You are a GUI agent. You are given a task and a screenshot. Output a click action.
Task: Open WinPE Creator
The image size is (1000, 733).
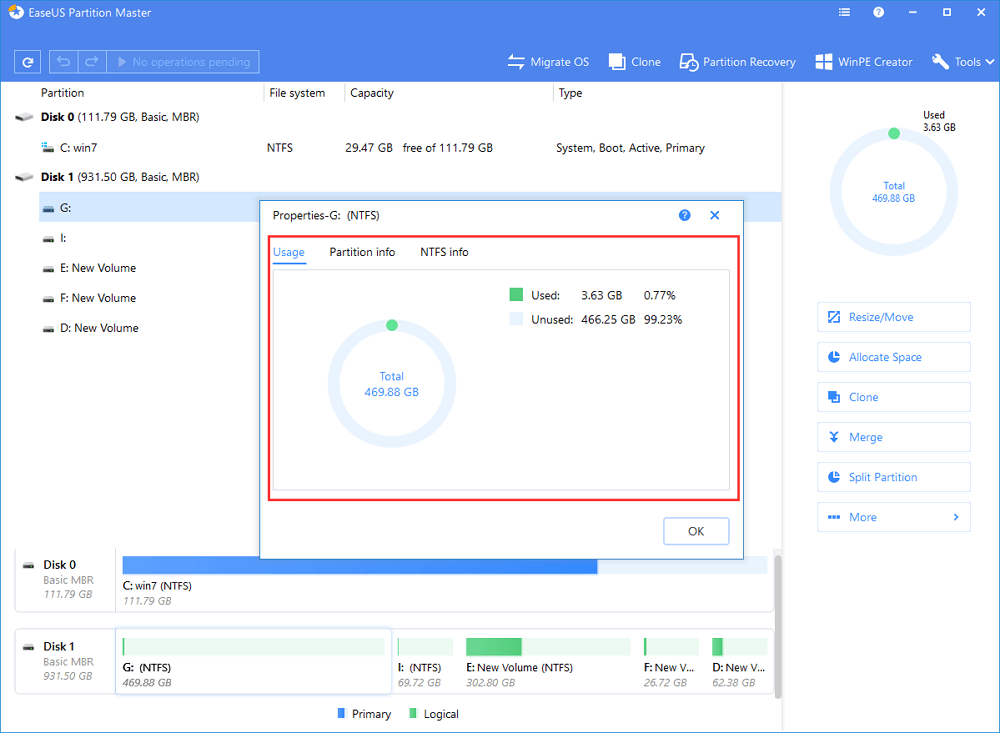tap(864, 62)
